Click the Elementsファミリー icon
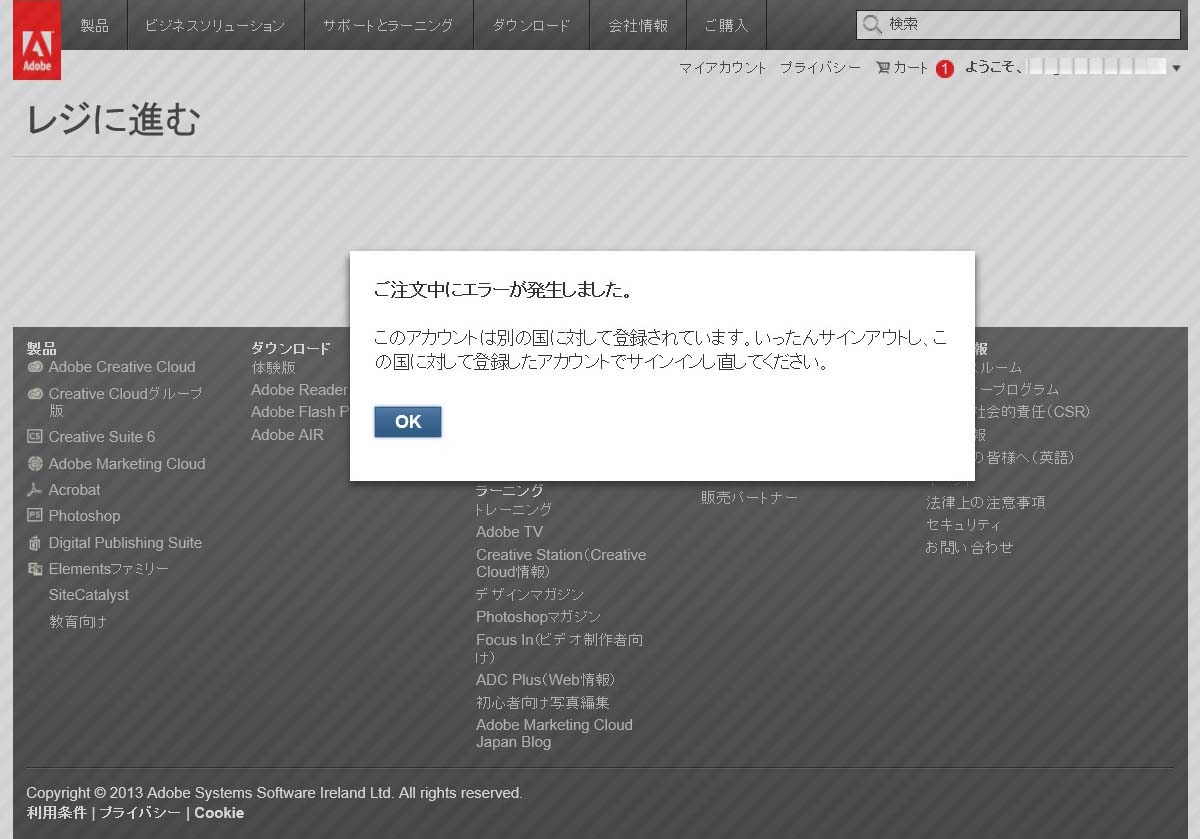The height and width of the screenshot is (839, 1200). pyautogui.click(x=35, y=569)
